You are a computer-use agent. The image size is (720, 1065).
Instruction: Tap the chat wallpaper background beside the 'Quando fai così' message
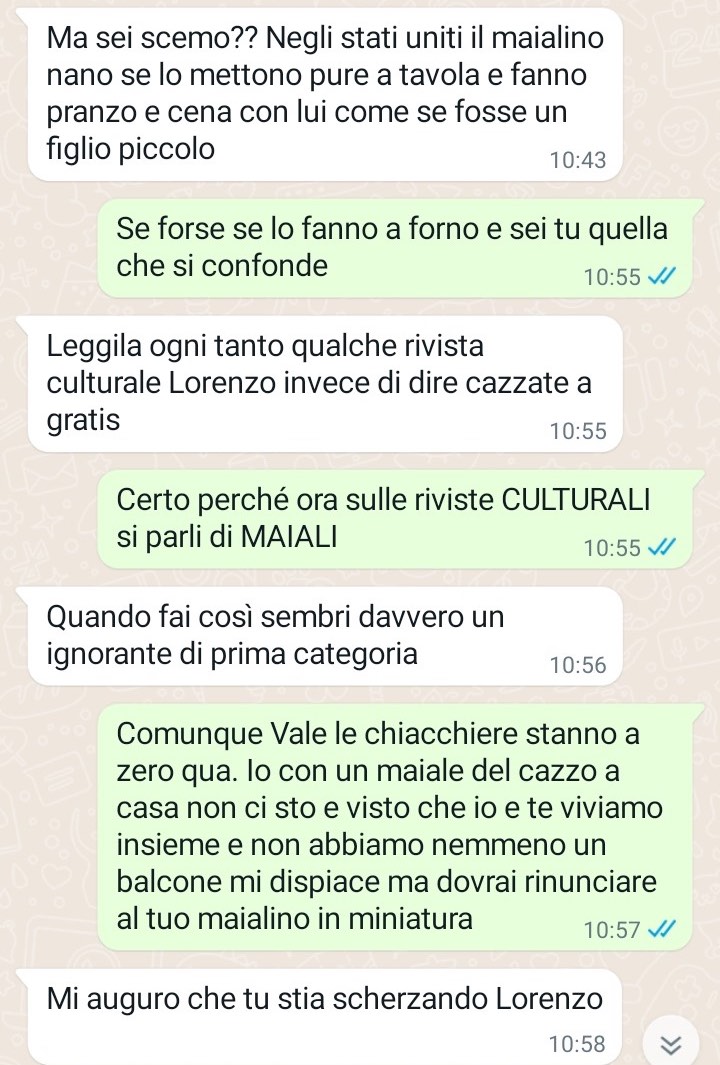click(x=669, y=636)
